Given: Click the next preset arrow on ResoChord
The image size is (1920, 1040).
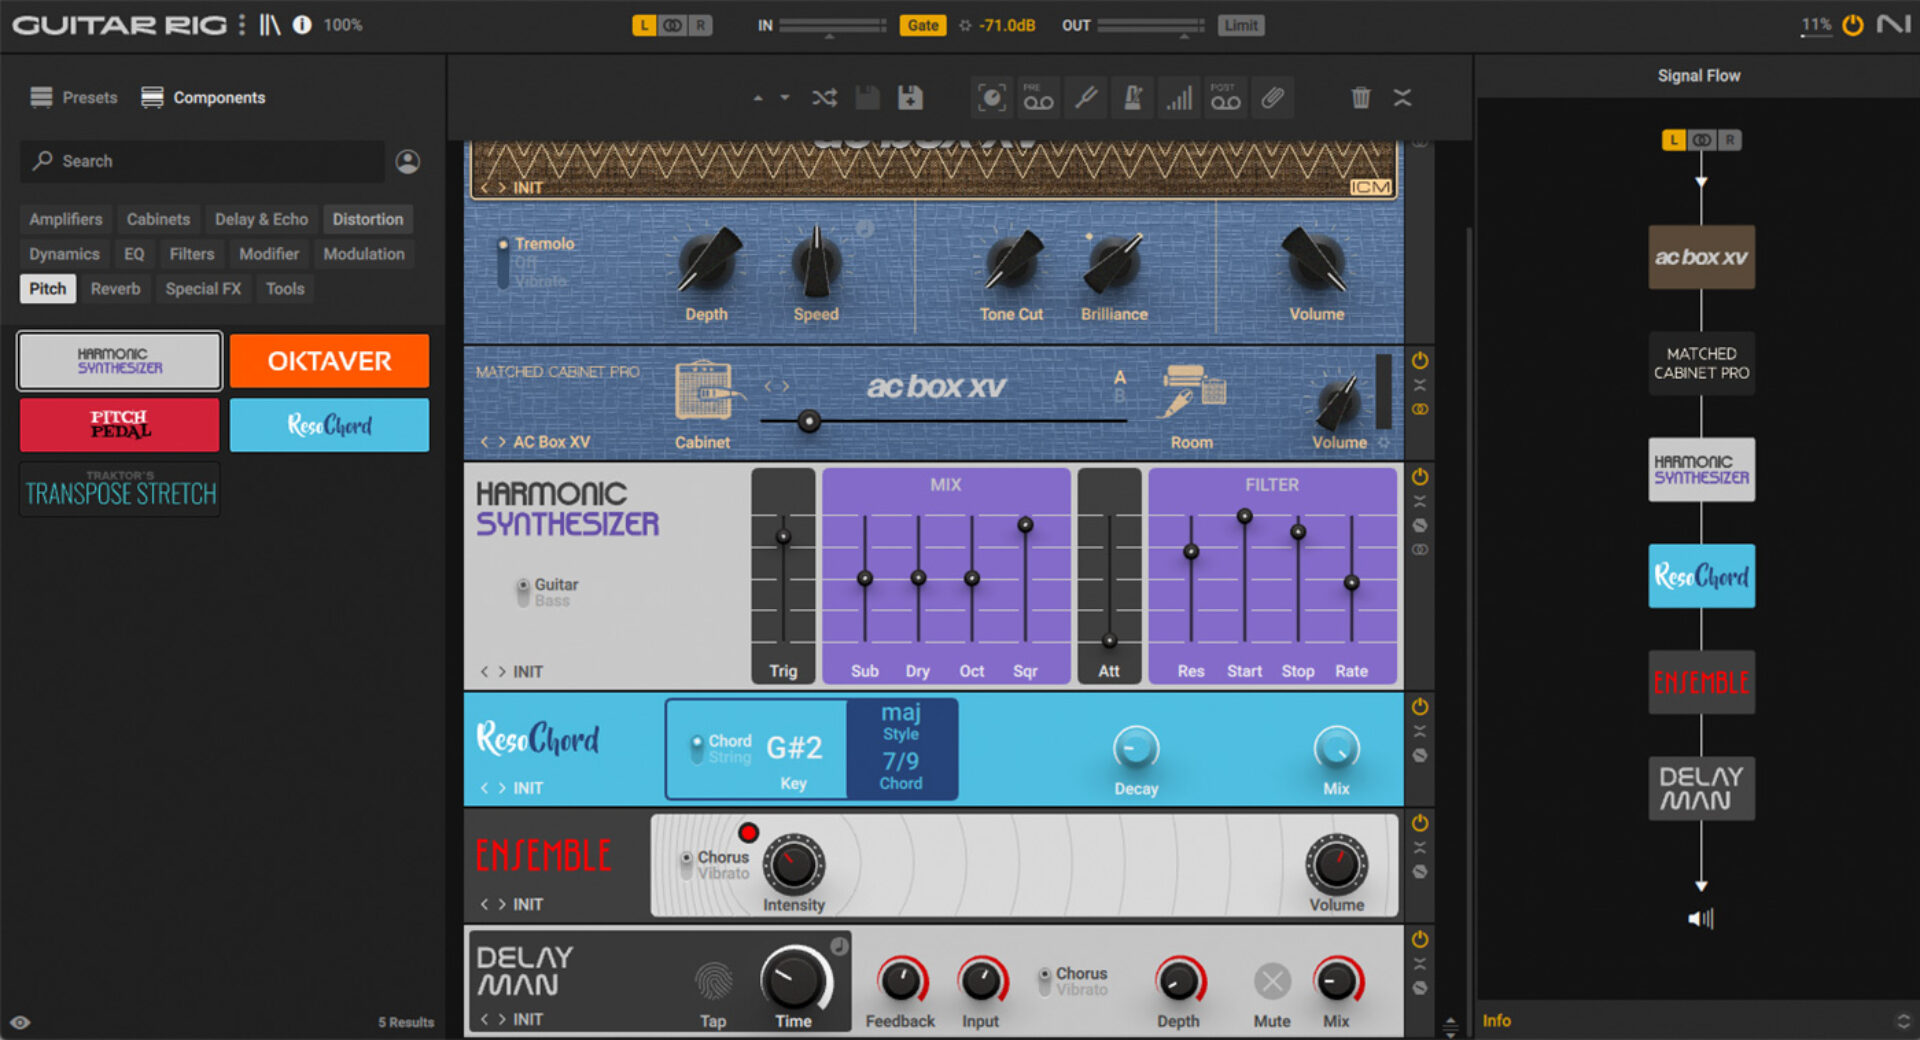Looking at the screenshot, I should 501,787.
